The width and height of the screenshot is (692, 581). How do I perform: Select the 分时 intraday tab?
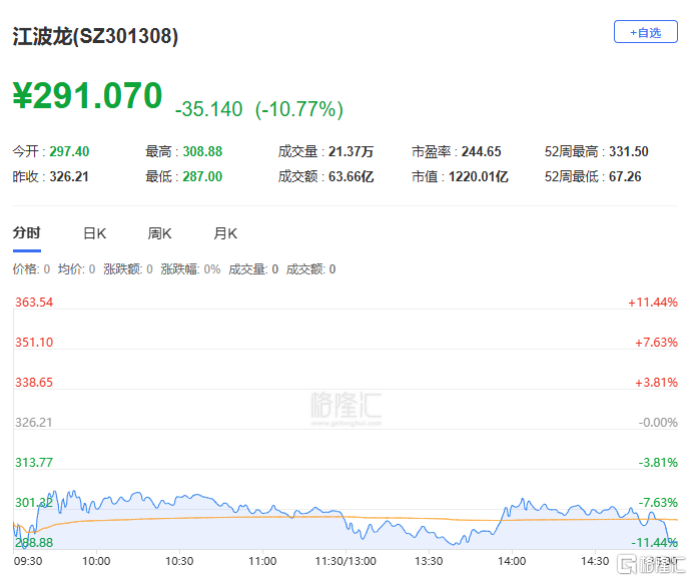pyautogui.click(x=26, y=233)
